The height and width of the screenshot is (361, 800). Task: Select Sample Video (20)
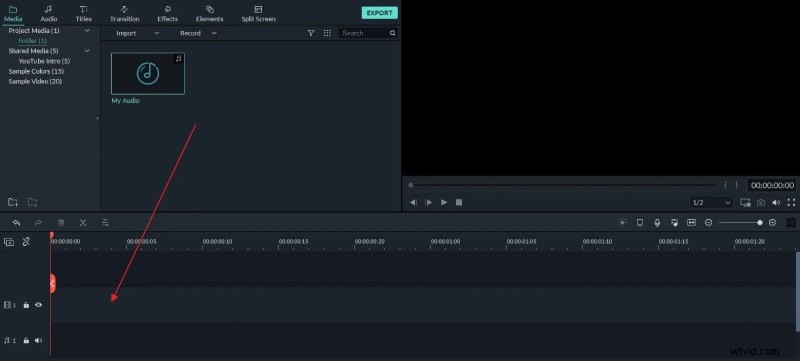[35, 82]
